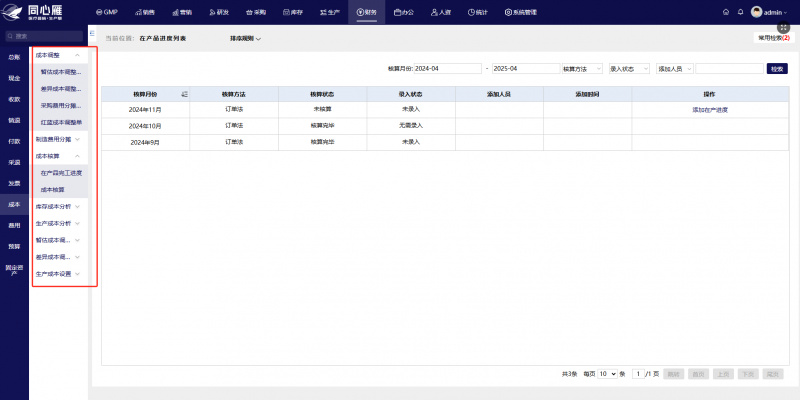Open the 系统管理 gear menu
This screenshot has height=400, width=800.
coord(521,12)
